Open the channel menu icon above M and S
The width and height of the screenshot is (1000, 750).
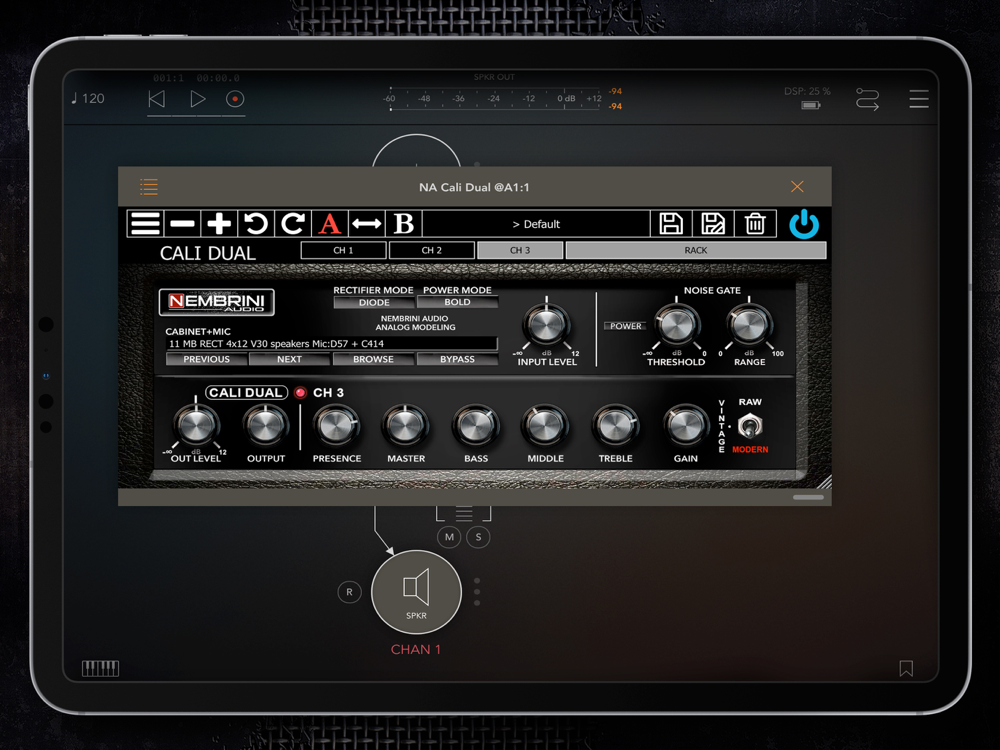(464, 513)
